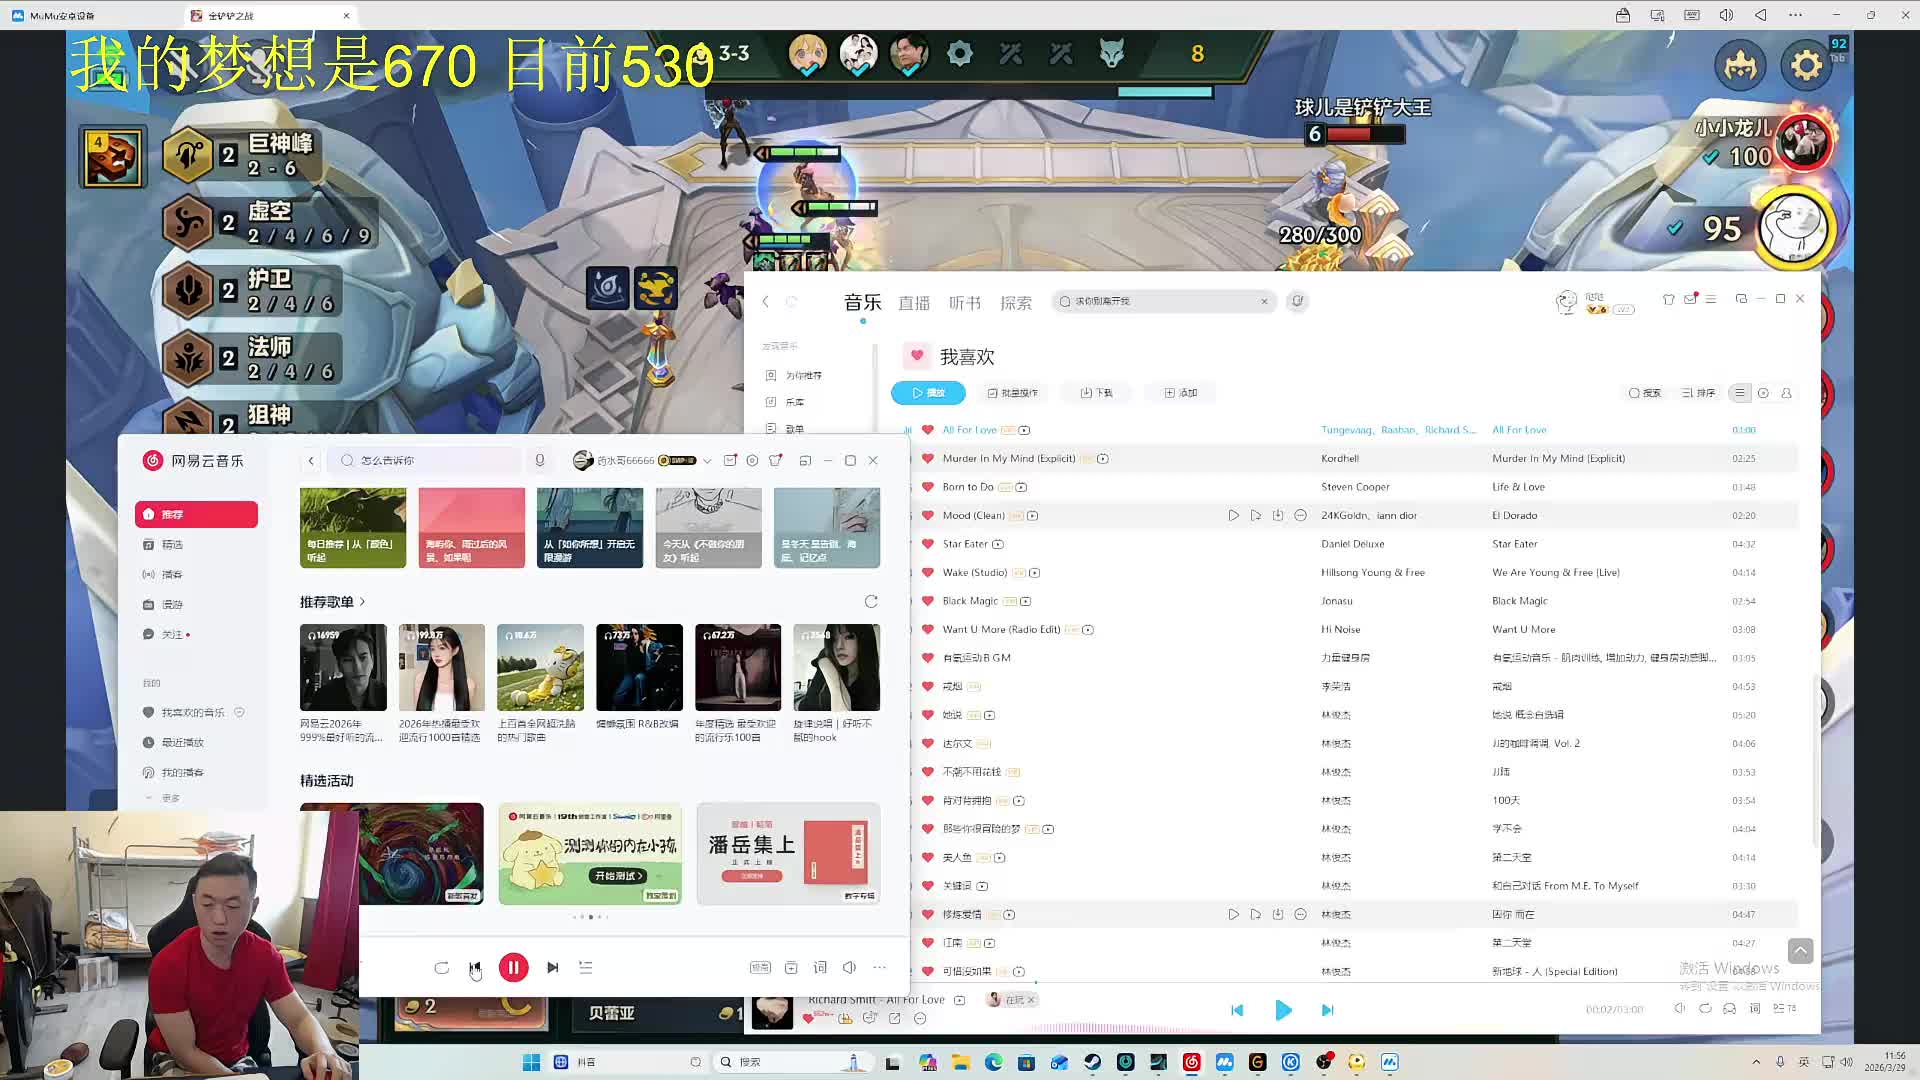This screenshot has width=1920, height=1080.
Task: Switch to the 直播 tab
Action: 913,303
